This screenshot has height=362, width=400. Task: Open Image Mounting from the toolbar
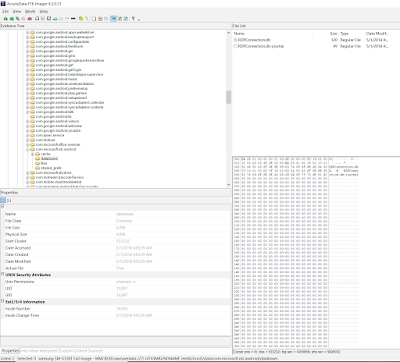18,19
